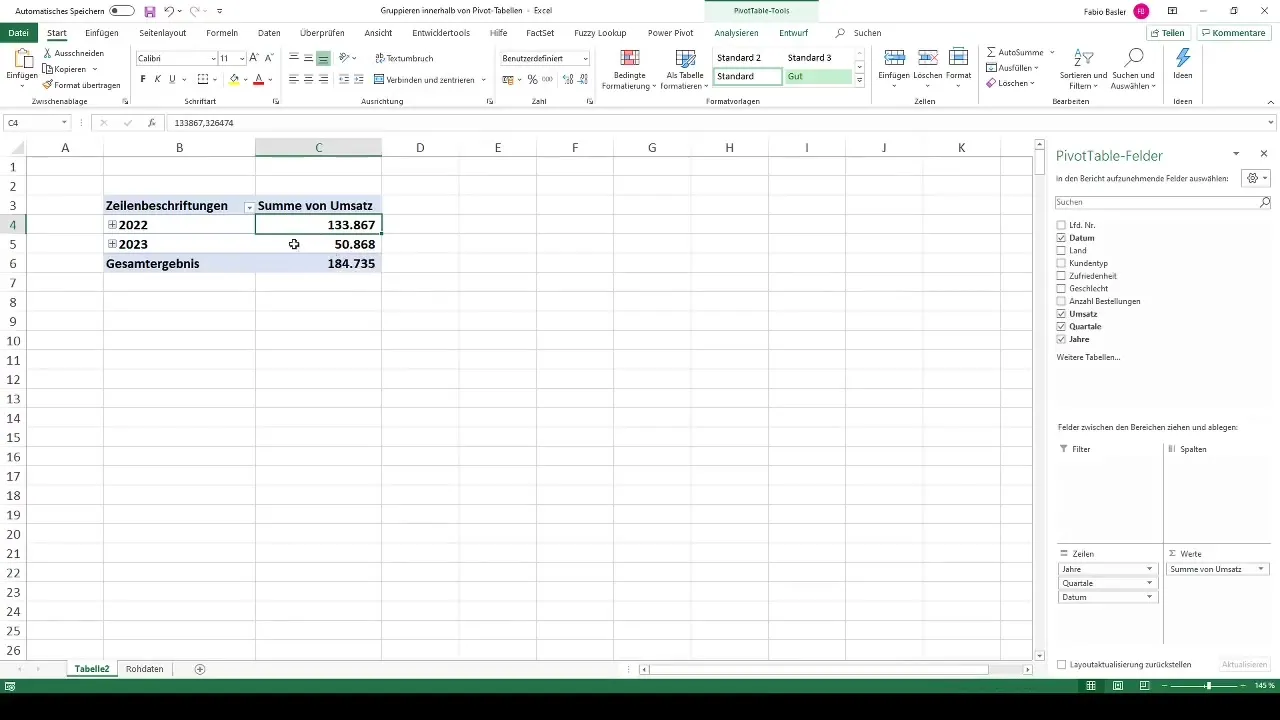Click the fill color bucket icon
Screen dimensions: 1280x720
click(234, 79)
